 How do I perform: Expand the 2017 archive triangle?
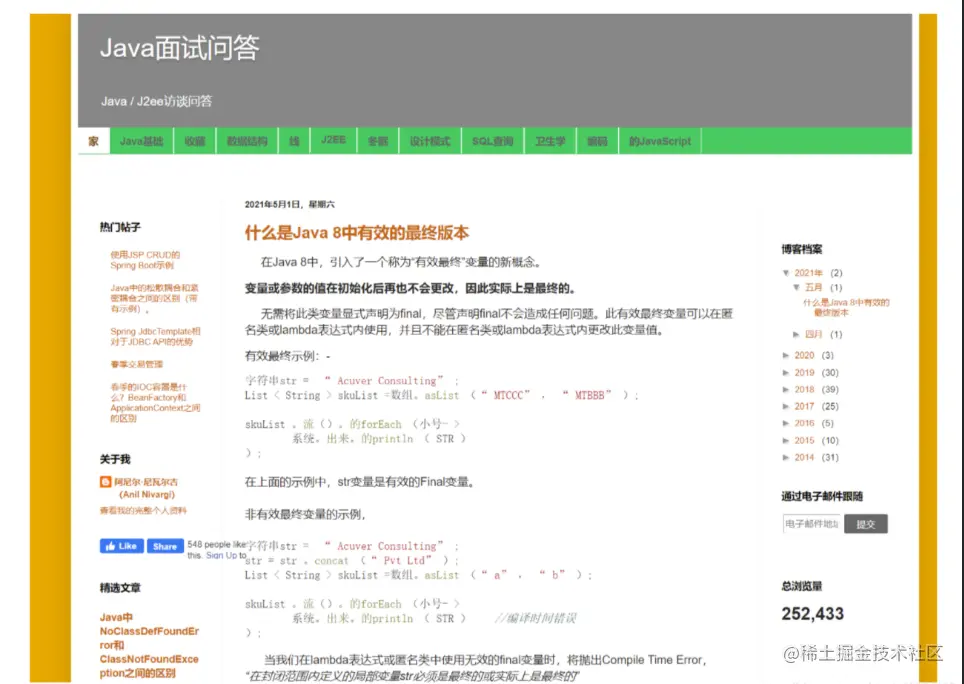[786, 406]
